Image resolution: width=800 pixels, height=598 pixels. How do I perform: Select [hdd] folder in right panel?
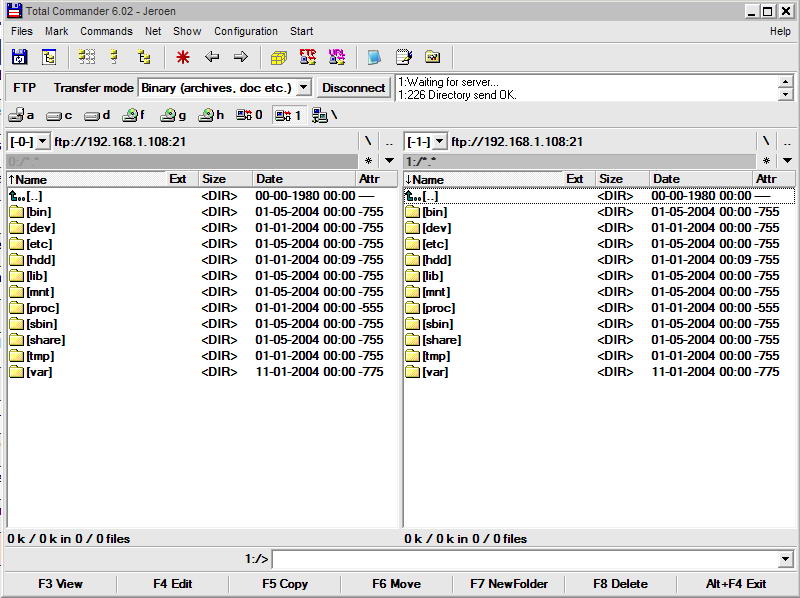tap(599, 260)
